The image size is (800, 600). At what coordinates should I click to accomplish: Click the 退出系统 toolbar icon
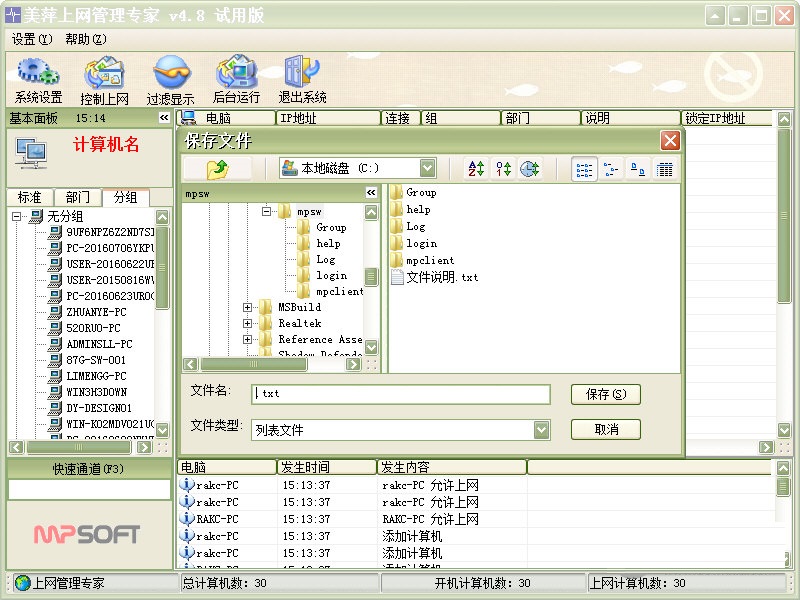coord(302,80)
